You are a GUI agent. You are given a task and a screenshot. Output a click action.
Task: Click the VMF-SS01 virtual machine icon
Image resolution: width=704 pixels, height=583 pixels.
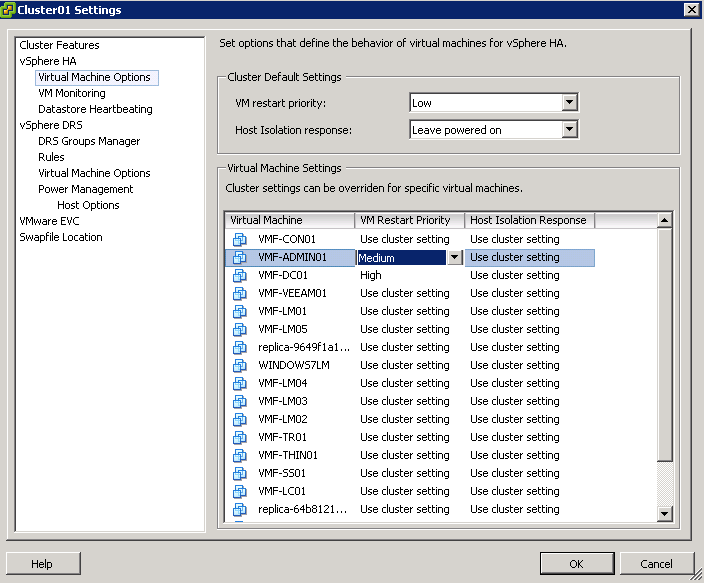(239, 473)
